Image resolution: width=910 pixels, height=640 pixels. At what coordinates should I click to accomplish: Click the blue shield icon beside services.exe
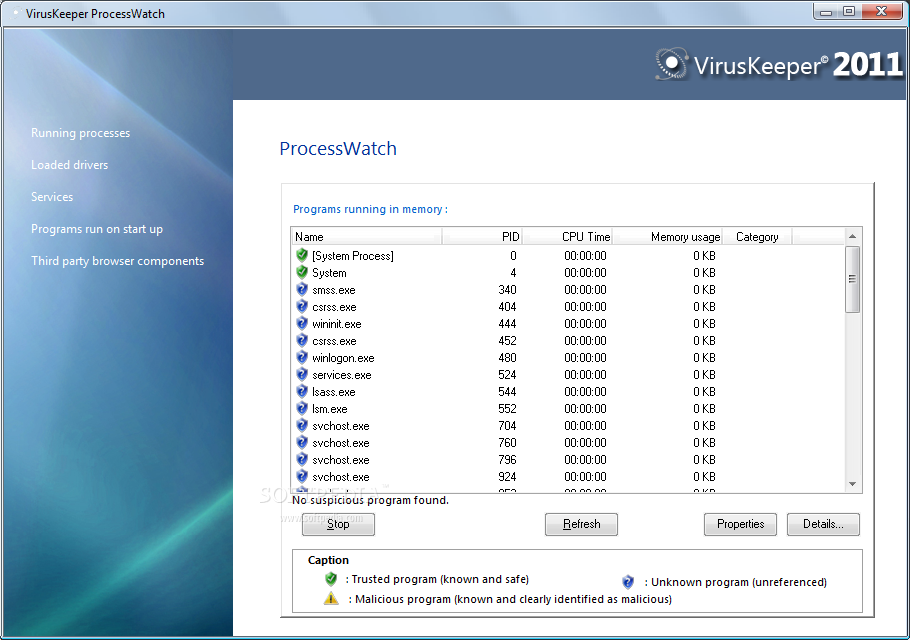coord(302,374)
